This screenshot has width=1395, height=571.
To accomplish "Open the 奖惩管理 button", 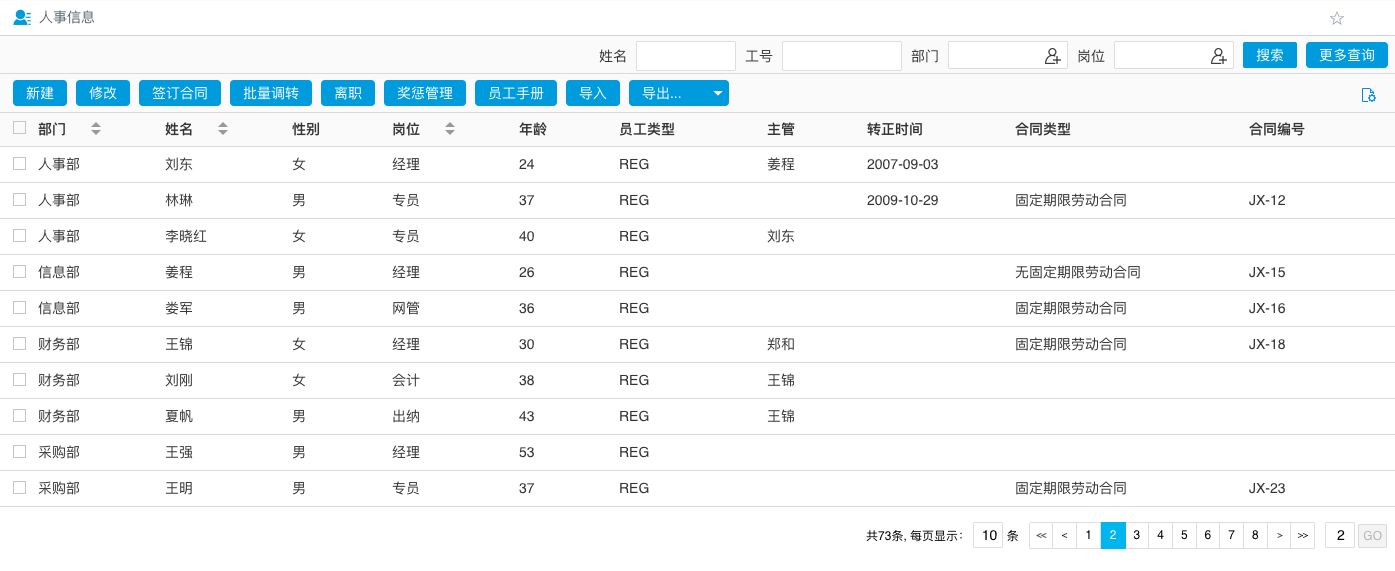I will 425,93.
